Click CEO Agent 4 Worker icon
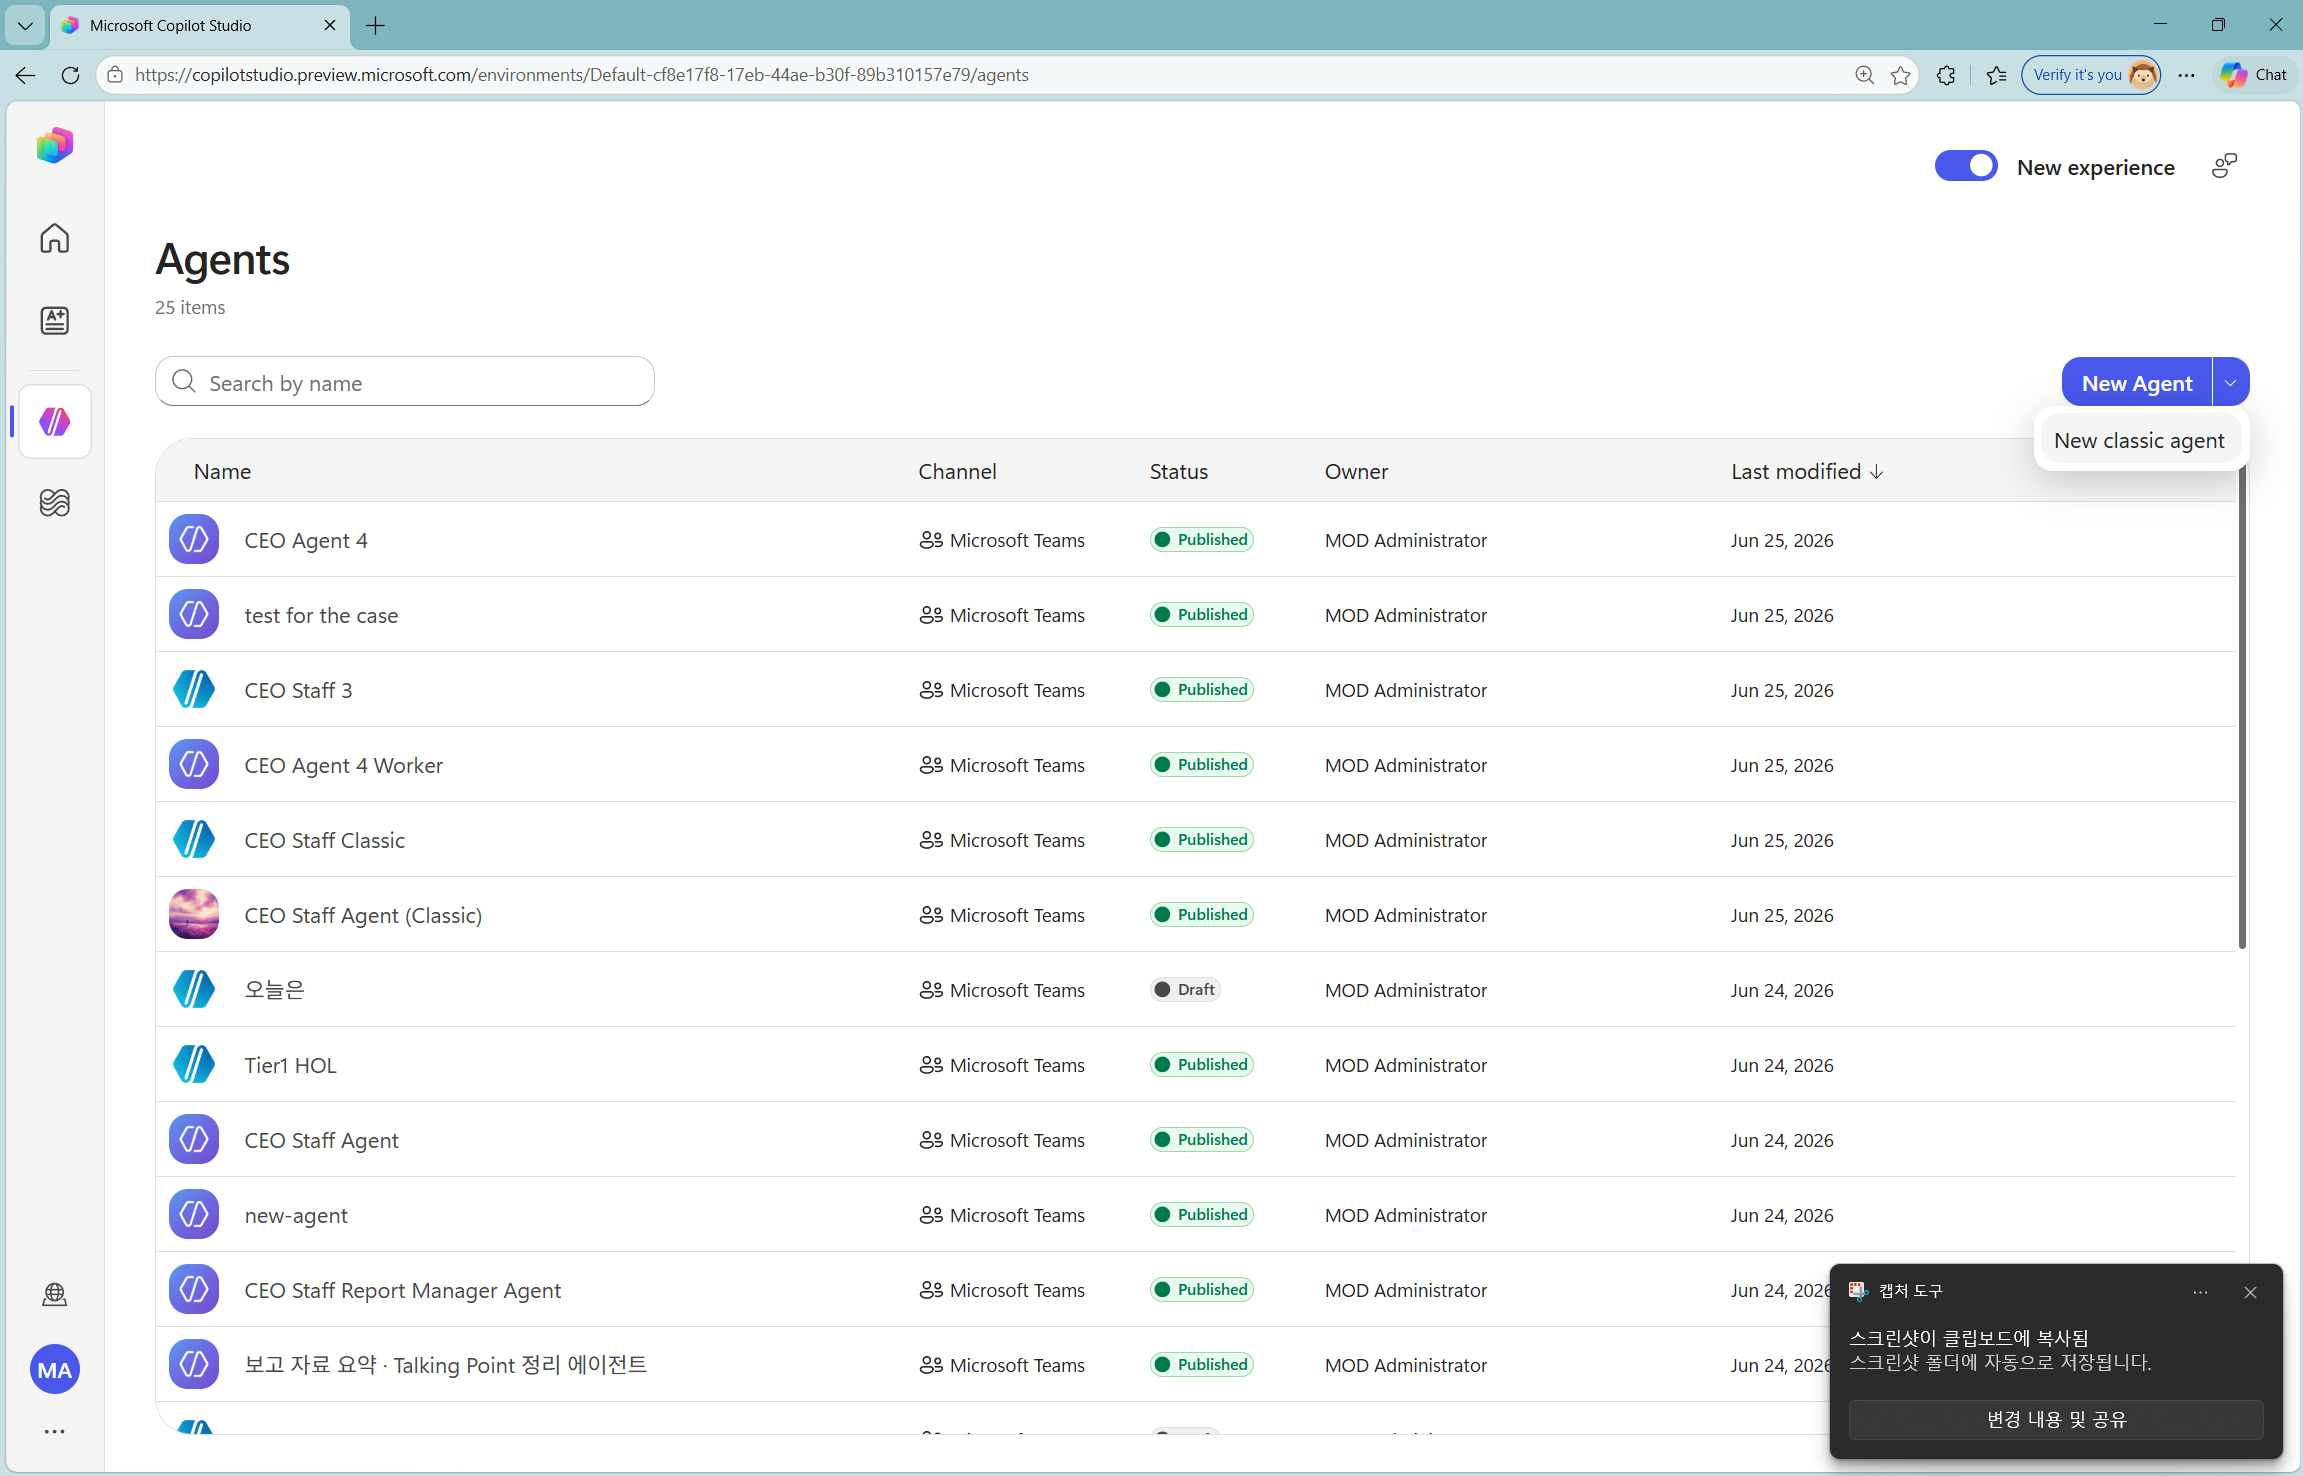Viewport: 2303px width, 1476px height. (194, 764)
